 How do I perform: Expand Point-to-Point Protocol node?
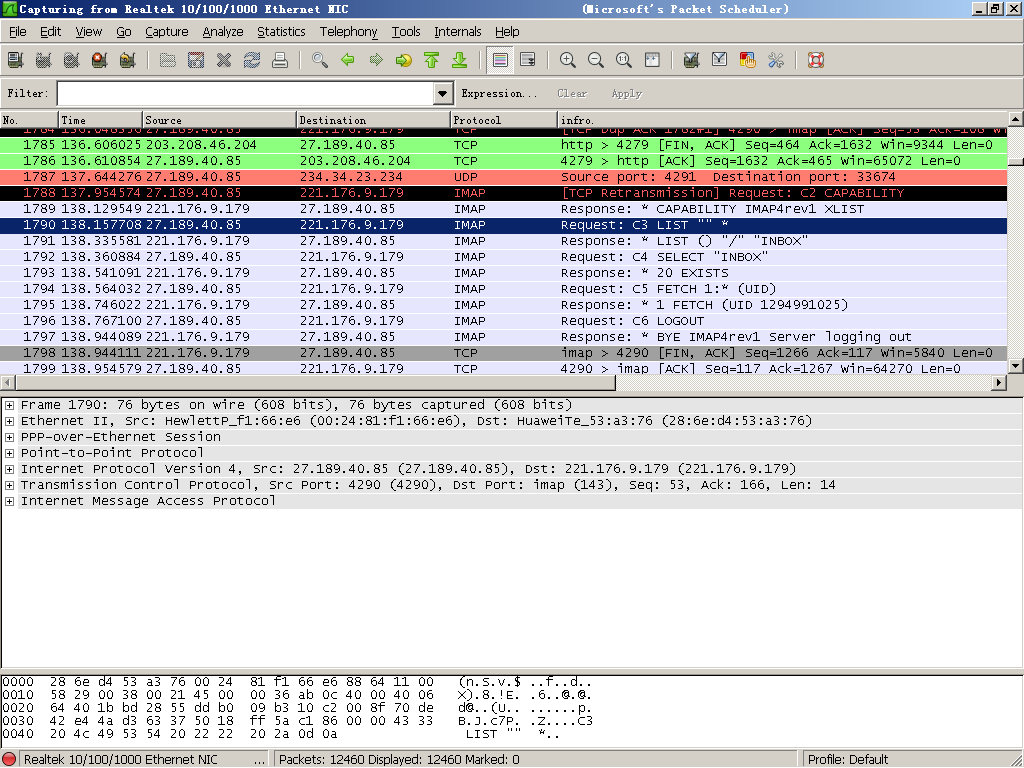pyautogui.click(x=10, y=453)
